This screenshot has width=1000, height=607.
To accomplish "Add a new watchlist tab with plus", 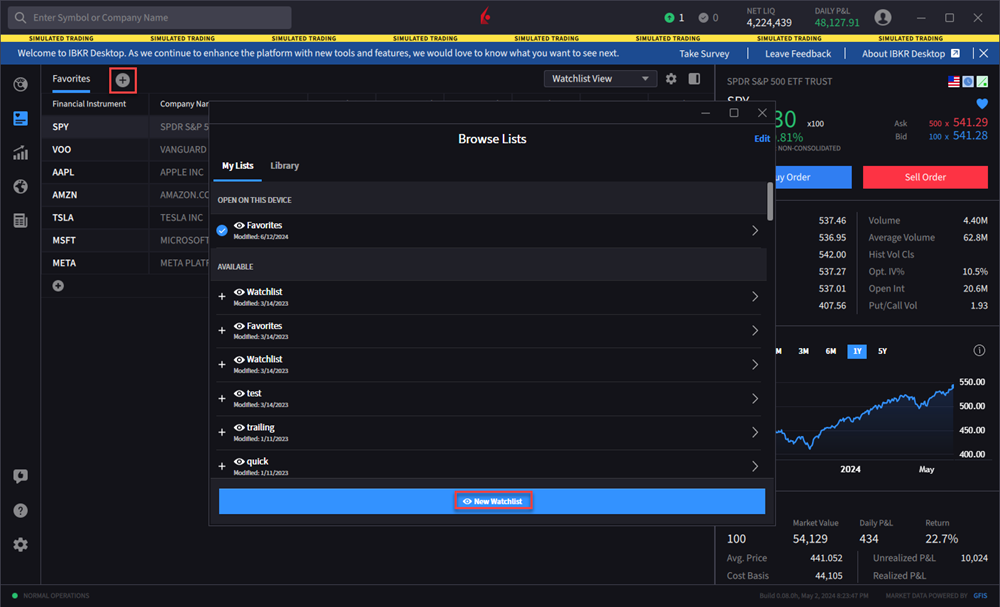I will pos(122,80).
